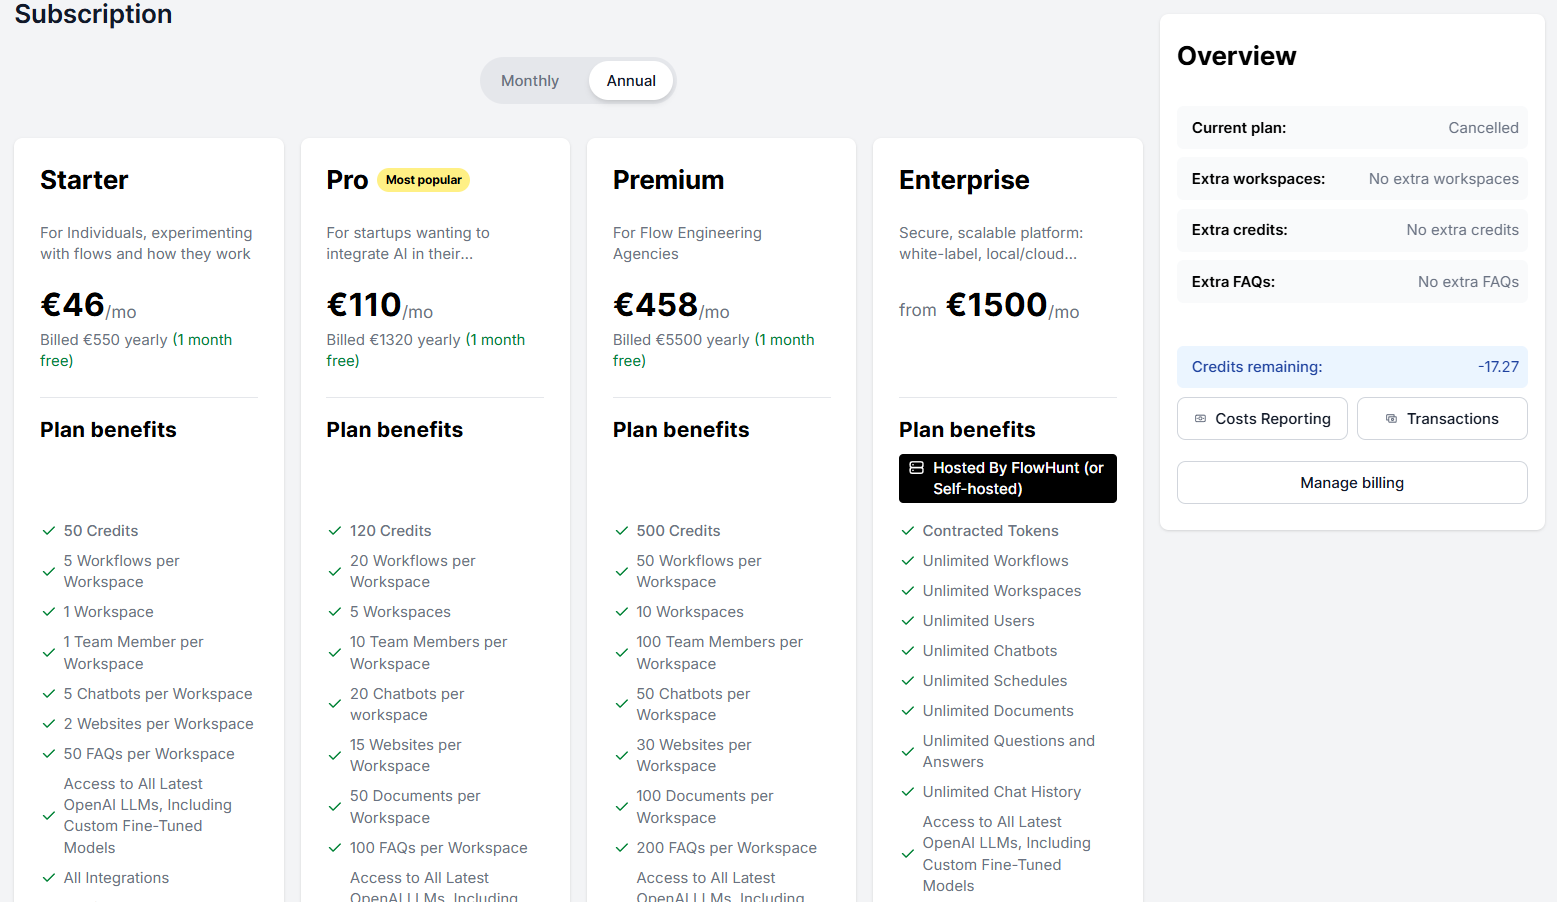Click the Hosted By FlowHunt badge
This screenshot has height=902, width=1557.
(x=1008, y=478)
